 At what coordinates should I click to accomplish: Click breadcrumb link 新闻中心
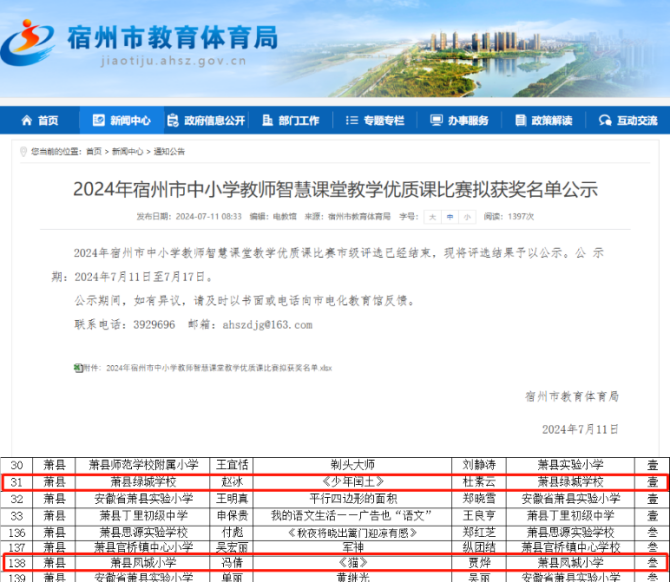point(127,151)
